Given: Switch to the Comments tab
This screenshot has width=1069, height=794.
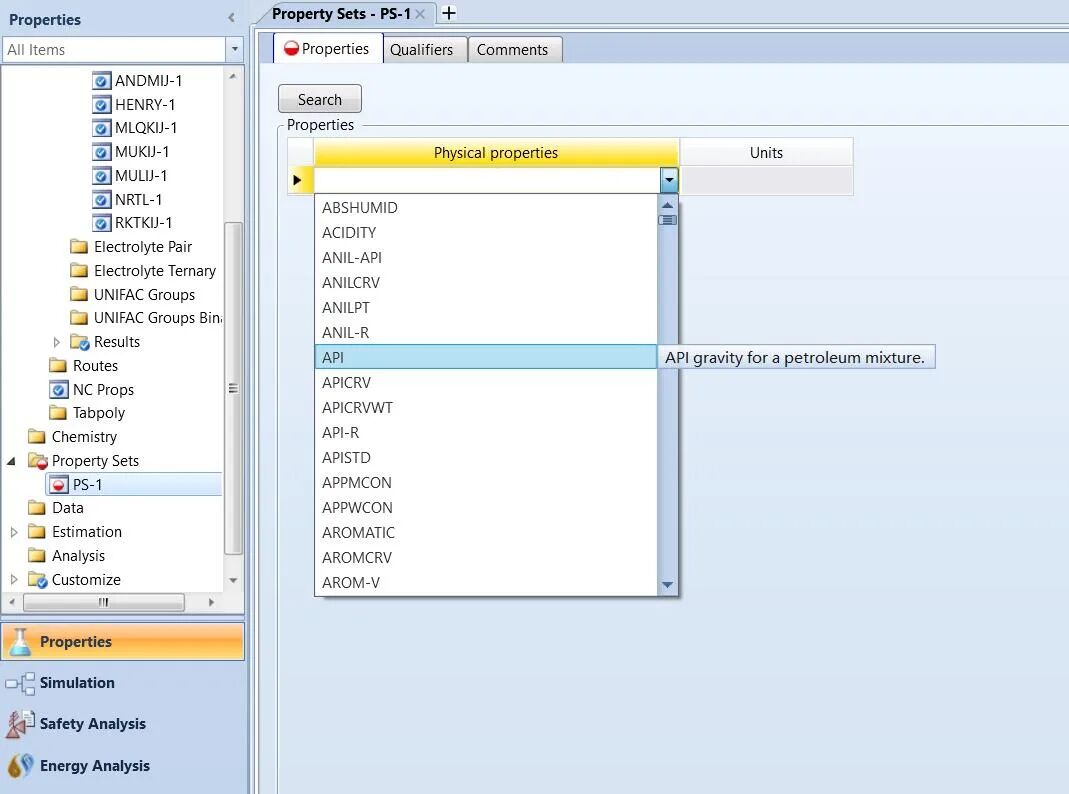Looking at the screenshot, I should coord(513,50).
